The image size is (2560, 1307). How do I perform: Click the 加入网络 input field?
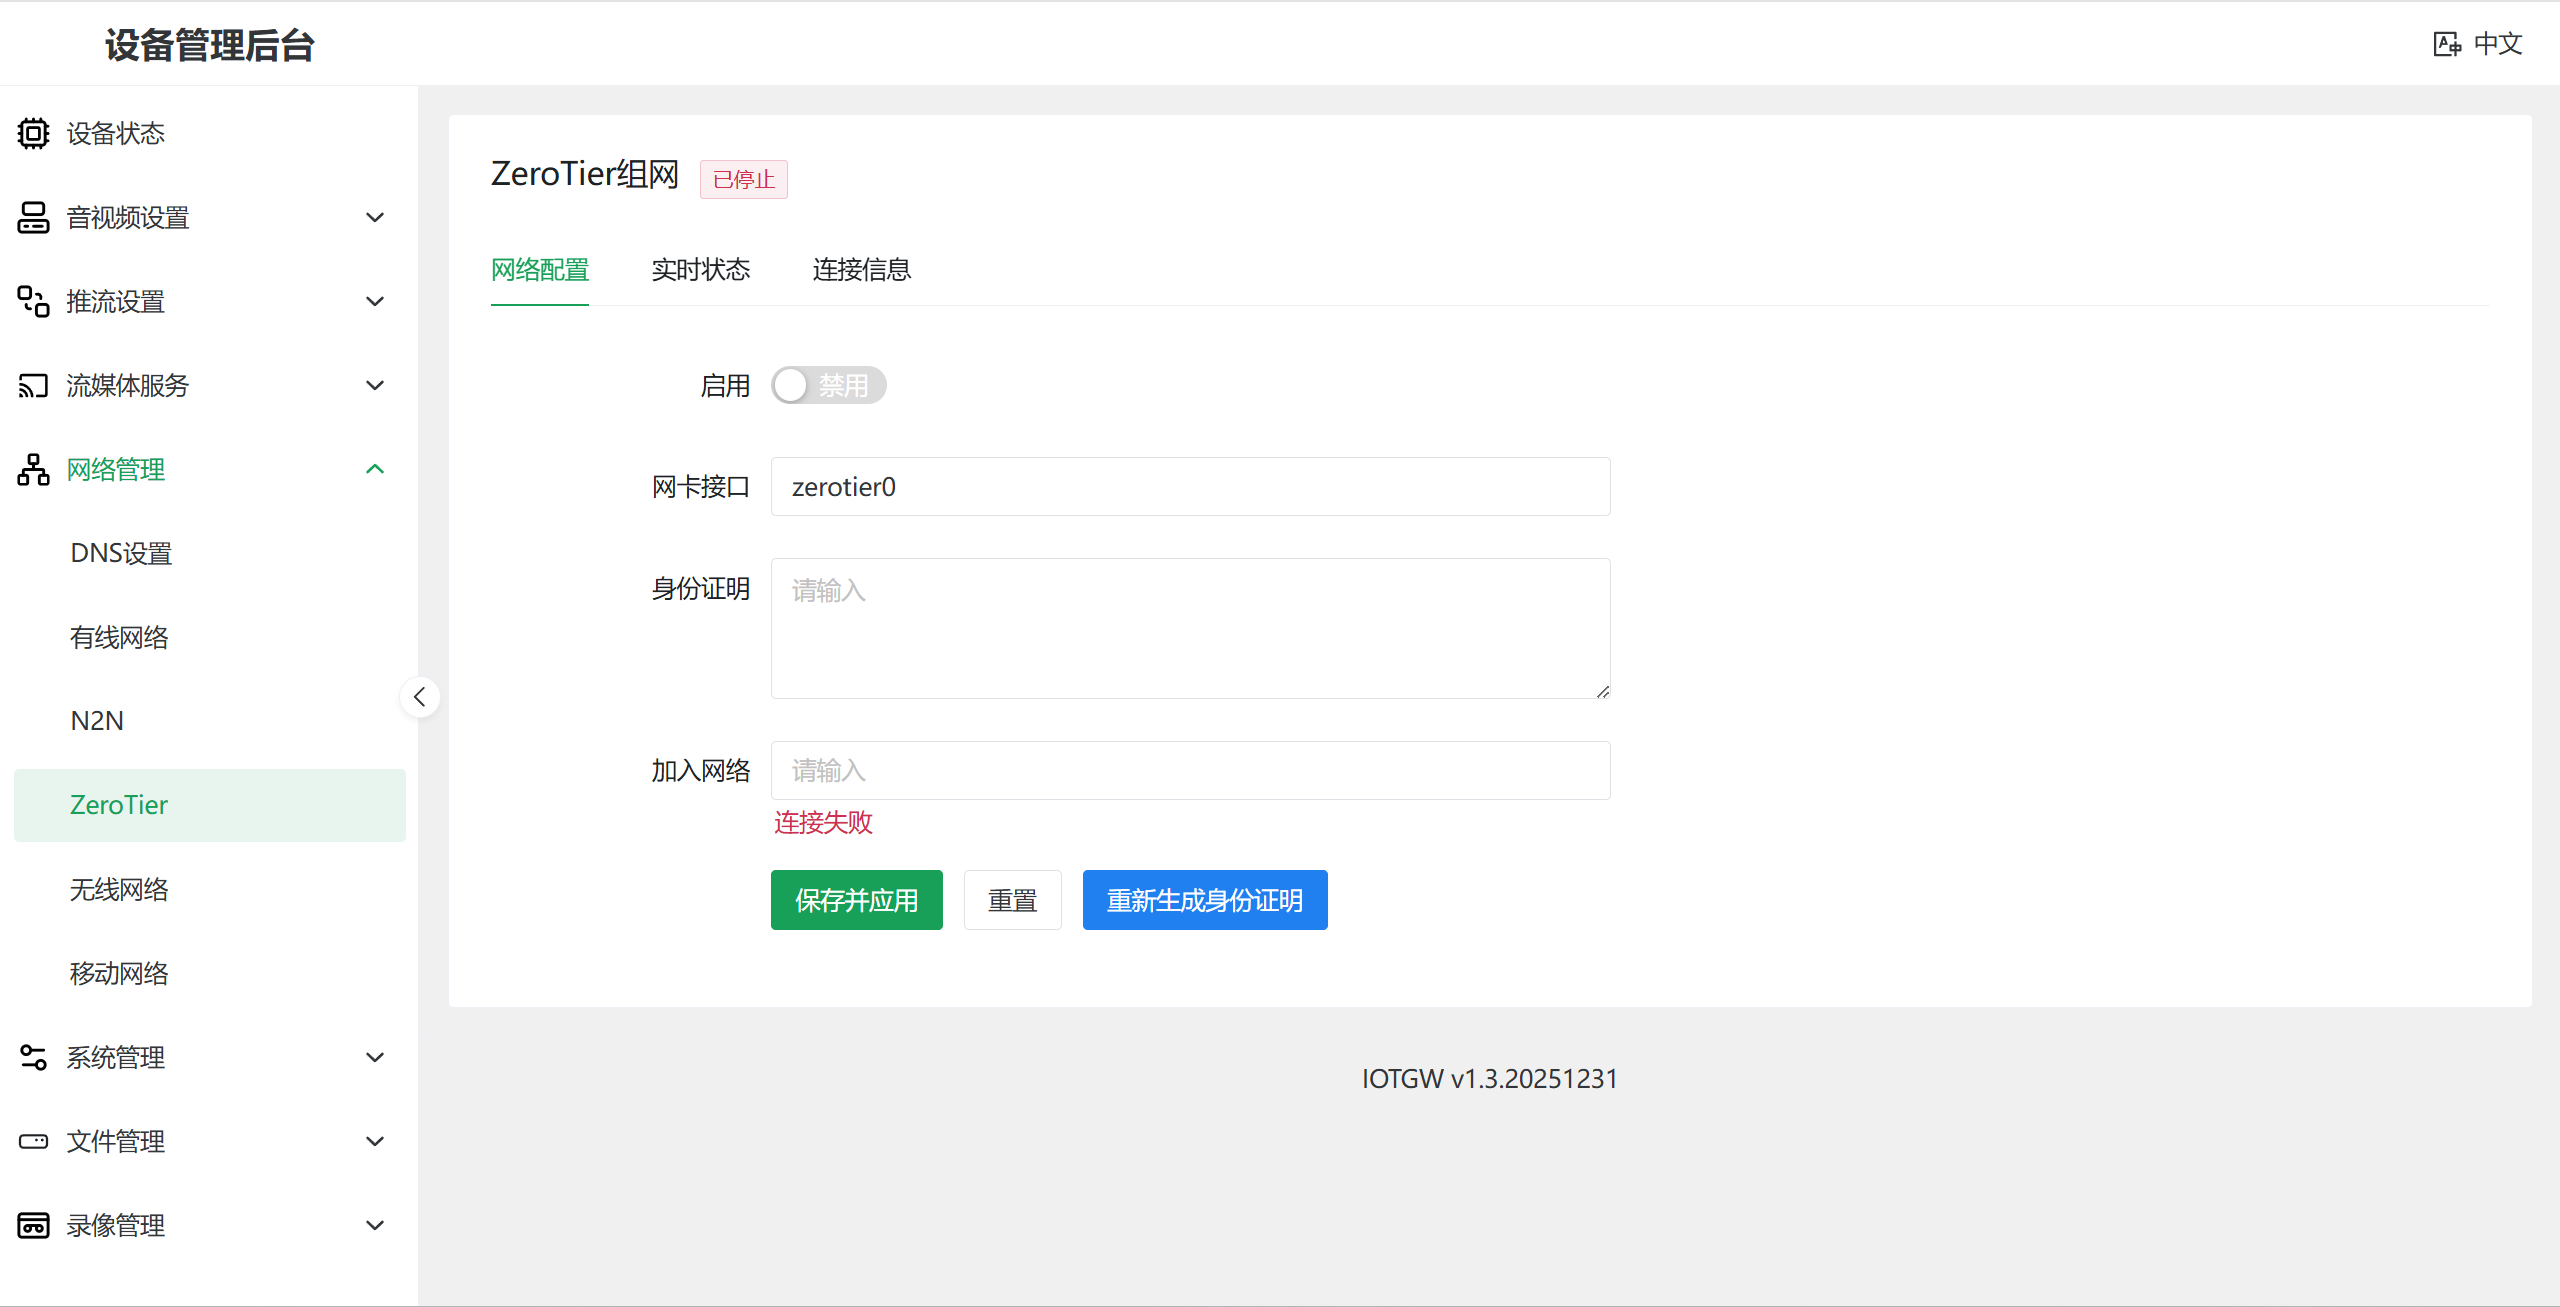1190,770
